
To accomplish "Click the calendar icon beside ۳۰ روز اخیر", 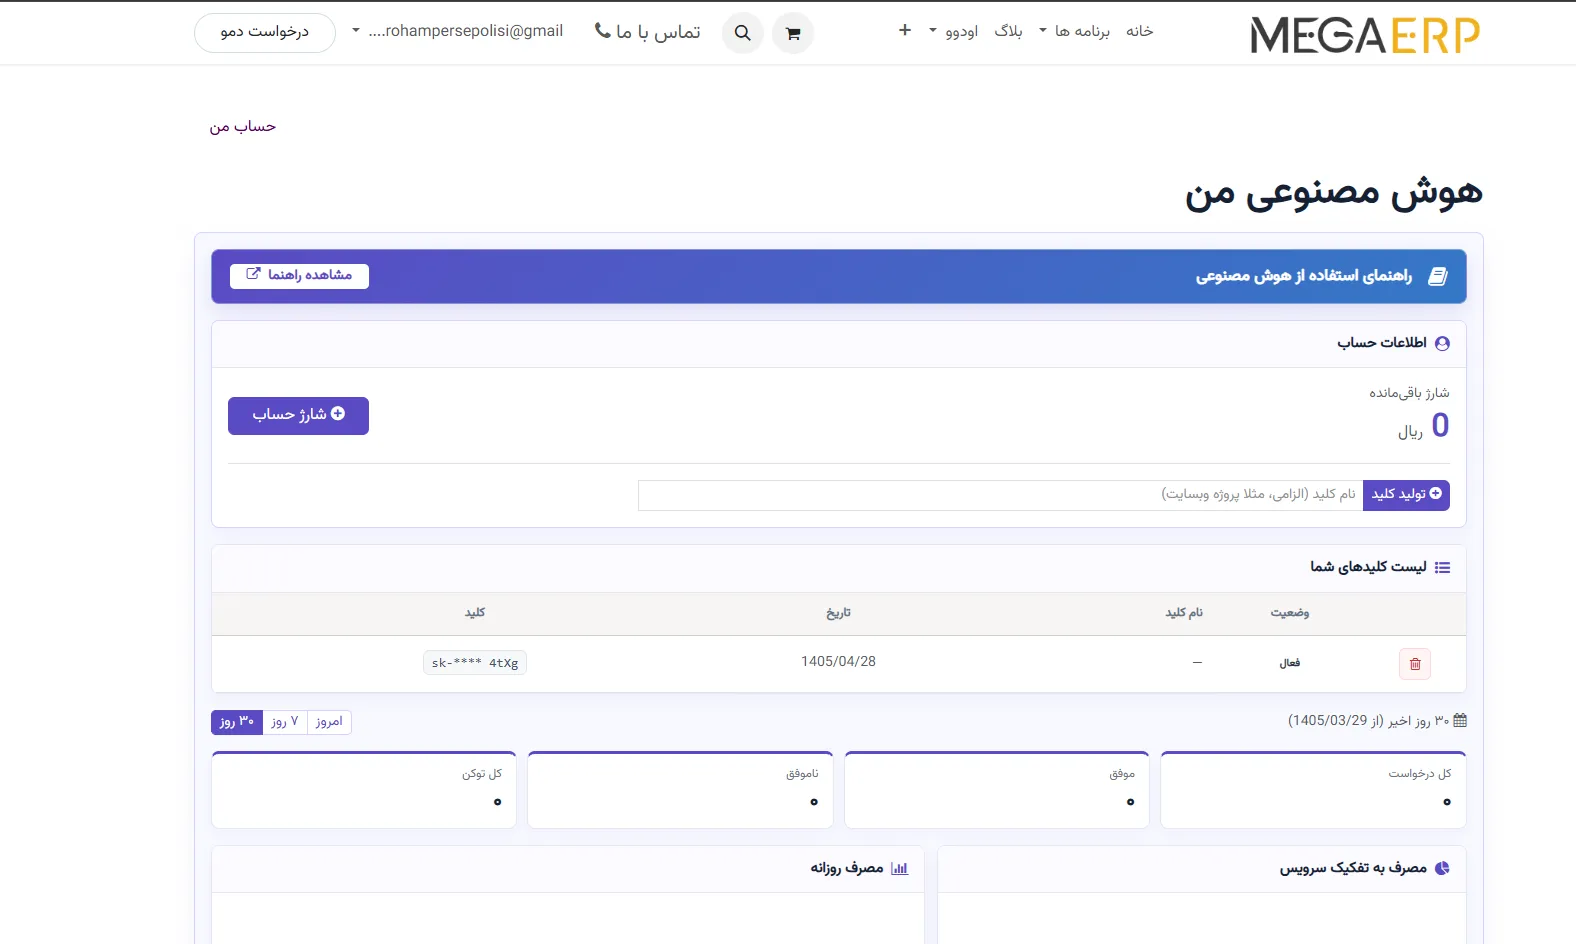I will [1459, 720].
